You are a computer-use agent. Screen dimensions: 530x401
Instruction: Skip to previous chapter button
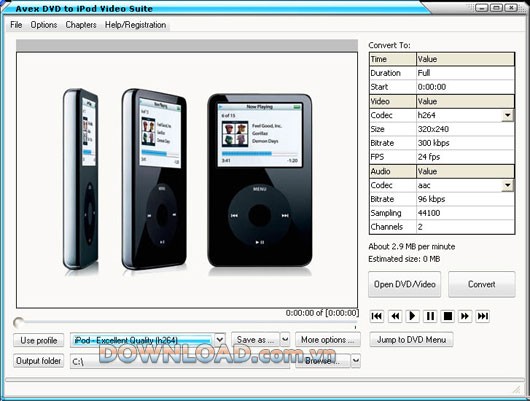[x=377, y=316]
